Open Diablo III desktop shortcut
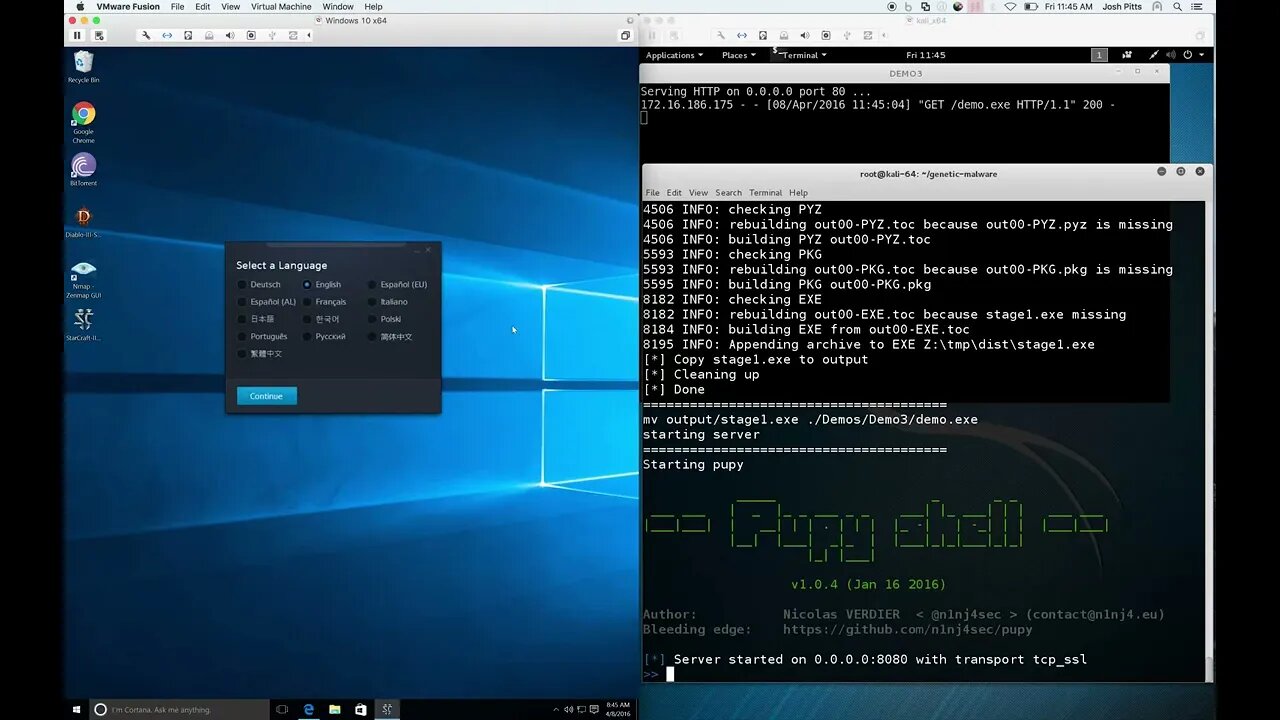Screen dimensions: 1280x720 tap(84, 222)
